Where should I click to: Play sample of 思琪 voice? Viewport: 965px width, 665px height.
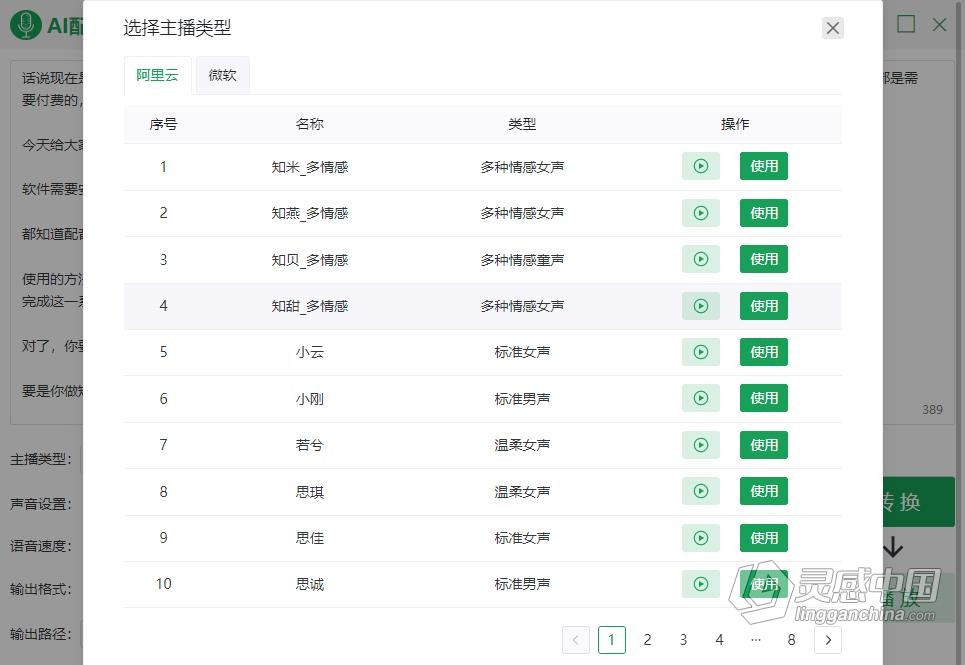(x=700, y=491)
